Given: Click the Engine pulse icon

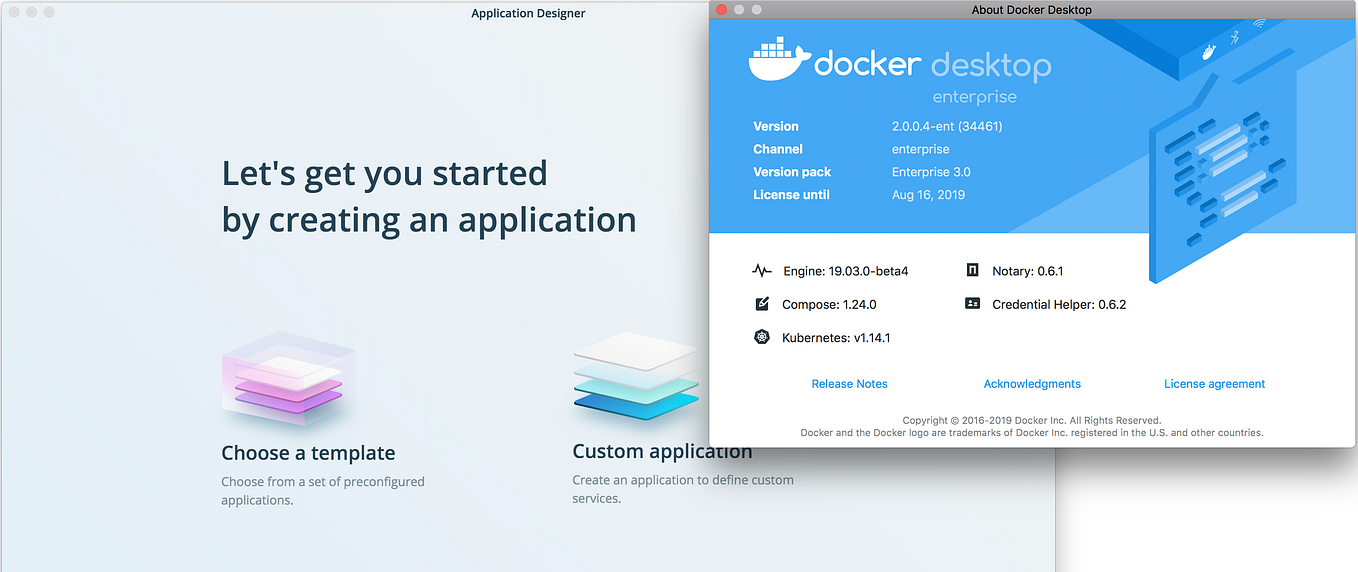Looking at the screenshot, I should tap(762, 271).
